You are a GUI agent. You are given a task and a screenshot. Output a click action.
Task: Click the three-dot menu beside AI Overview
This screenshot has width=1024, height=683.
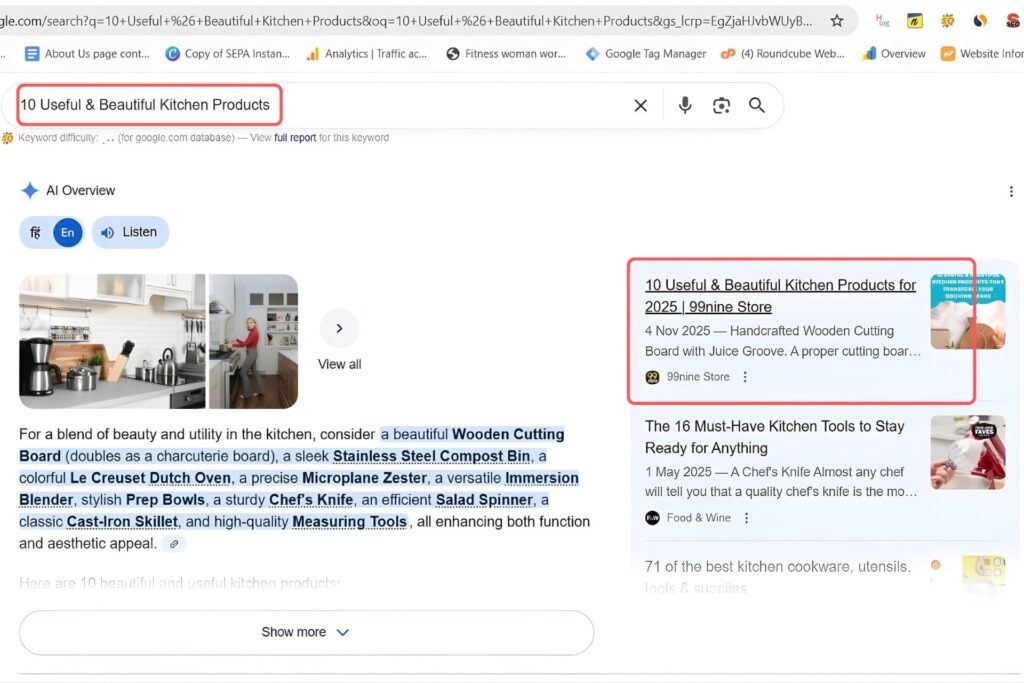[1011, 190]
